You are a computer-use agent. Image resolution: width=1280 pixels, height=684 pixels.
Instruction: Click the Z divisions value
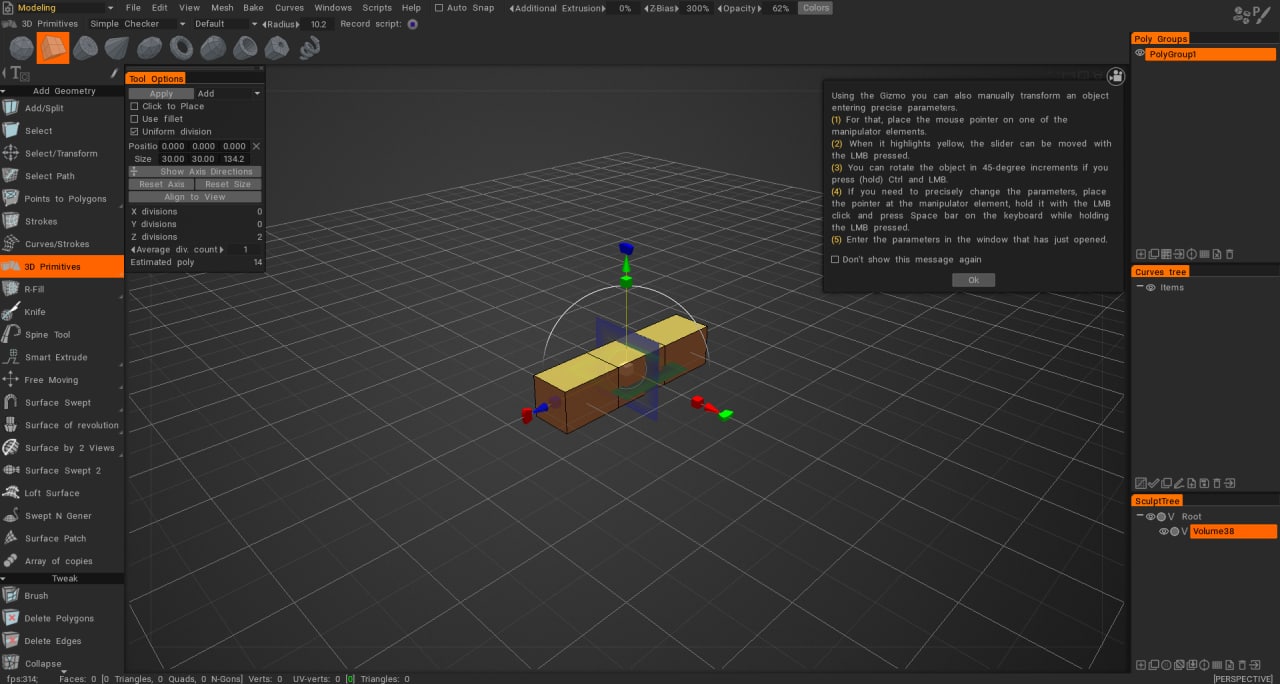click(259, 237)
